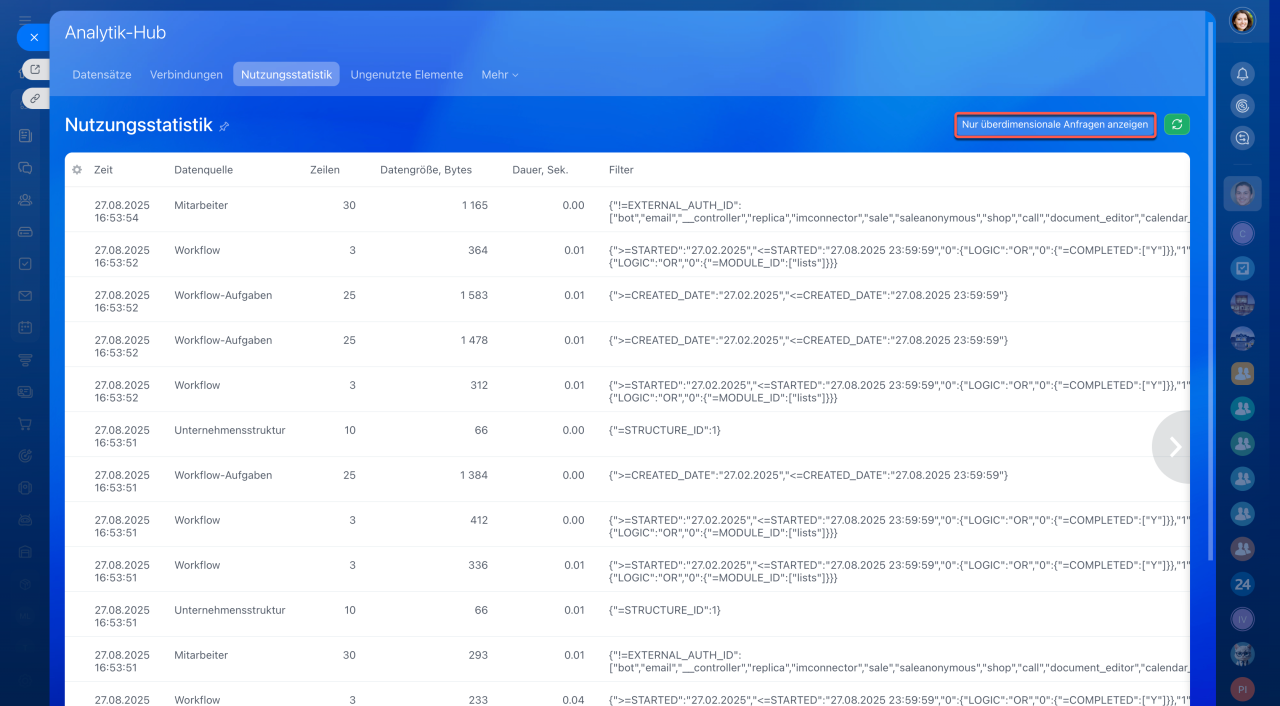Open left sidebar calendar icon

click(25, 328)
